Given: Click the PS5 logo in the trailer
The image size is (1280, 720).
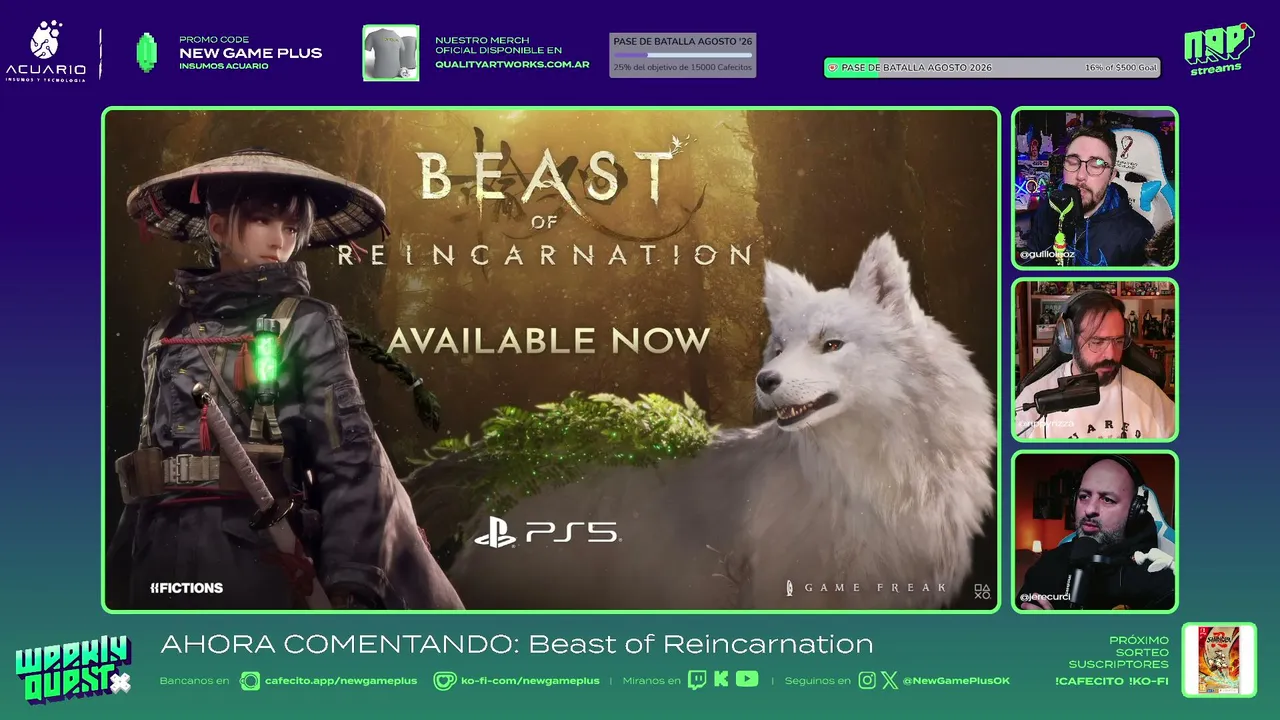Looking at the screenshot, I should [x=547, y=533].
